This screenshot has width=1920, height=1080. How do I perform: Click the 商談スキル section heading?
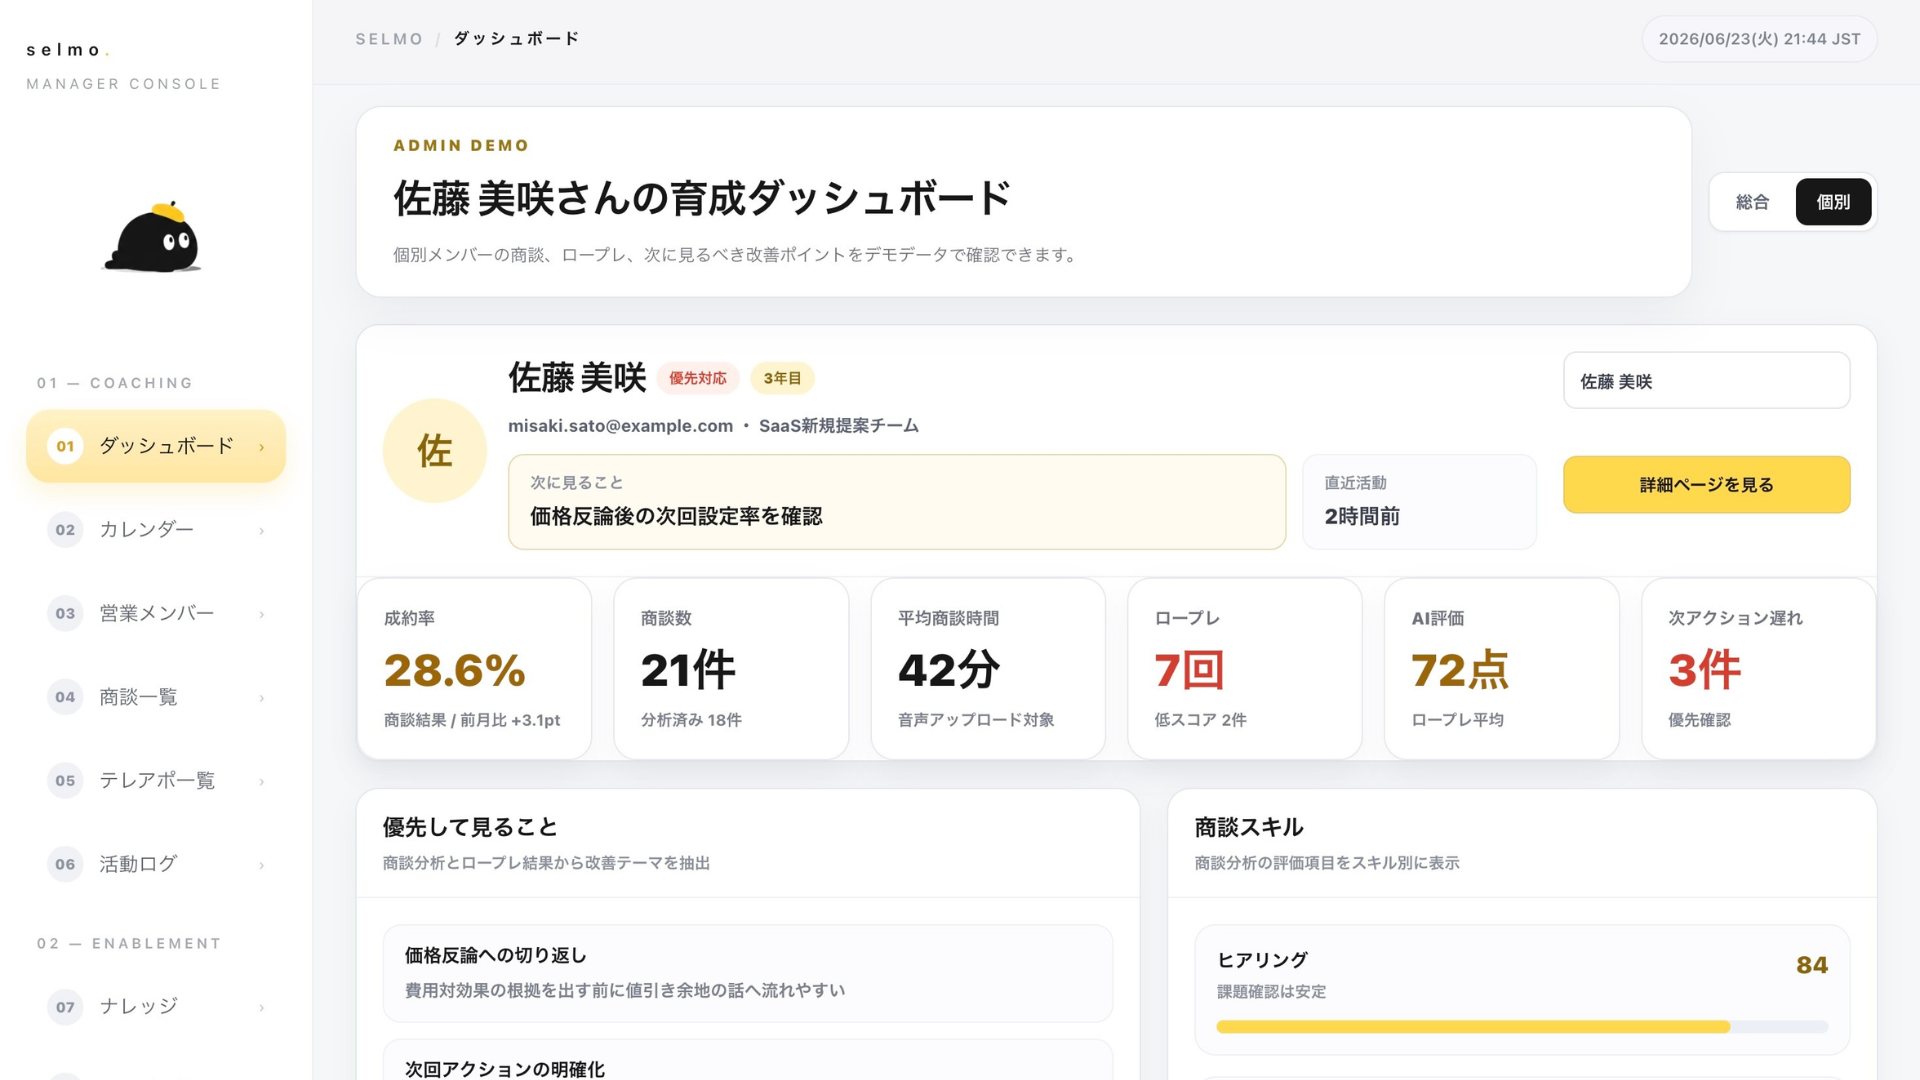(1249, 828)
